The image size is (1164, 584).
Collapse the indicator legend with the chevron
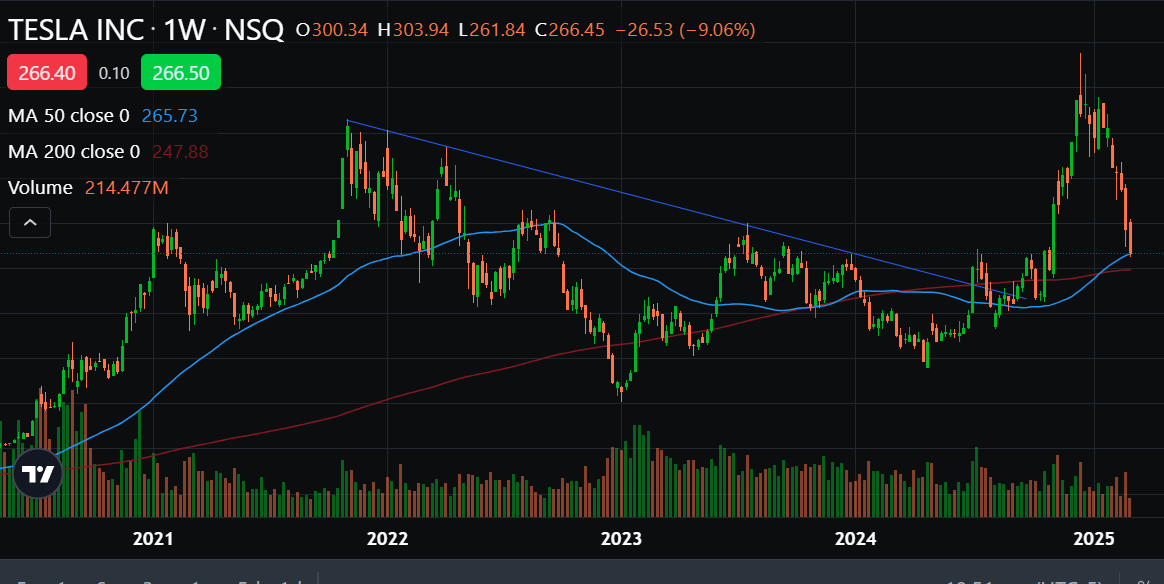[x=30, y=223]
